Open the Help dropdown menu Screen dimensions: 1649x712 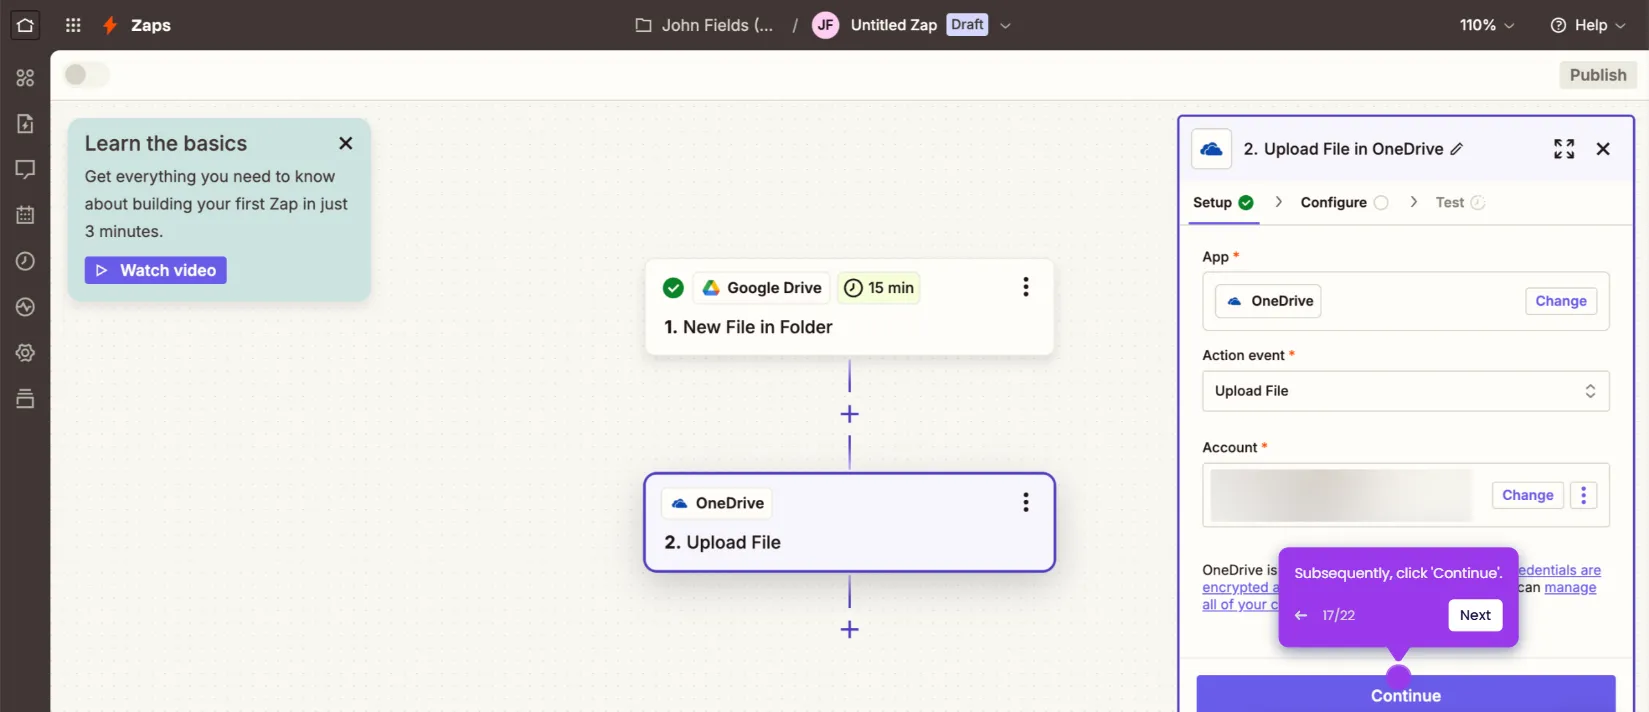[x=1588, y=25]
